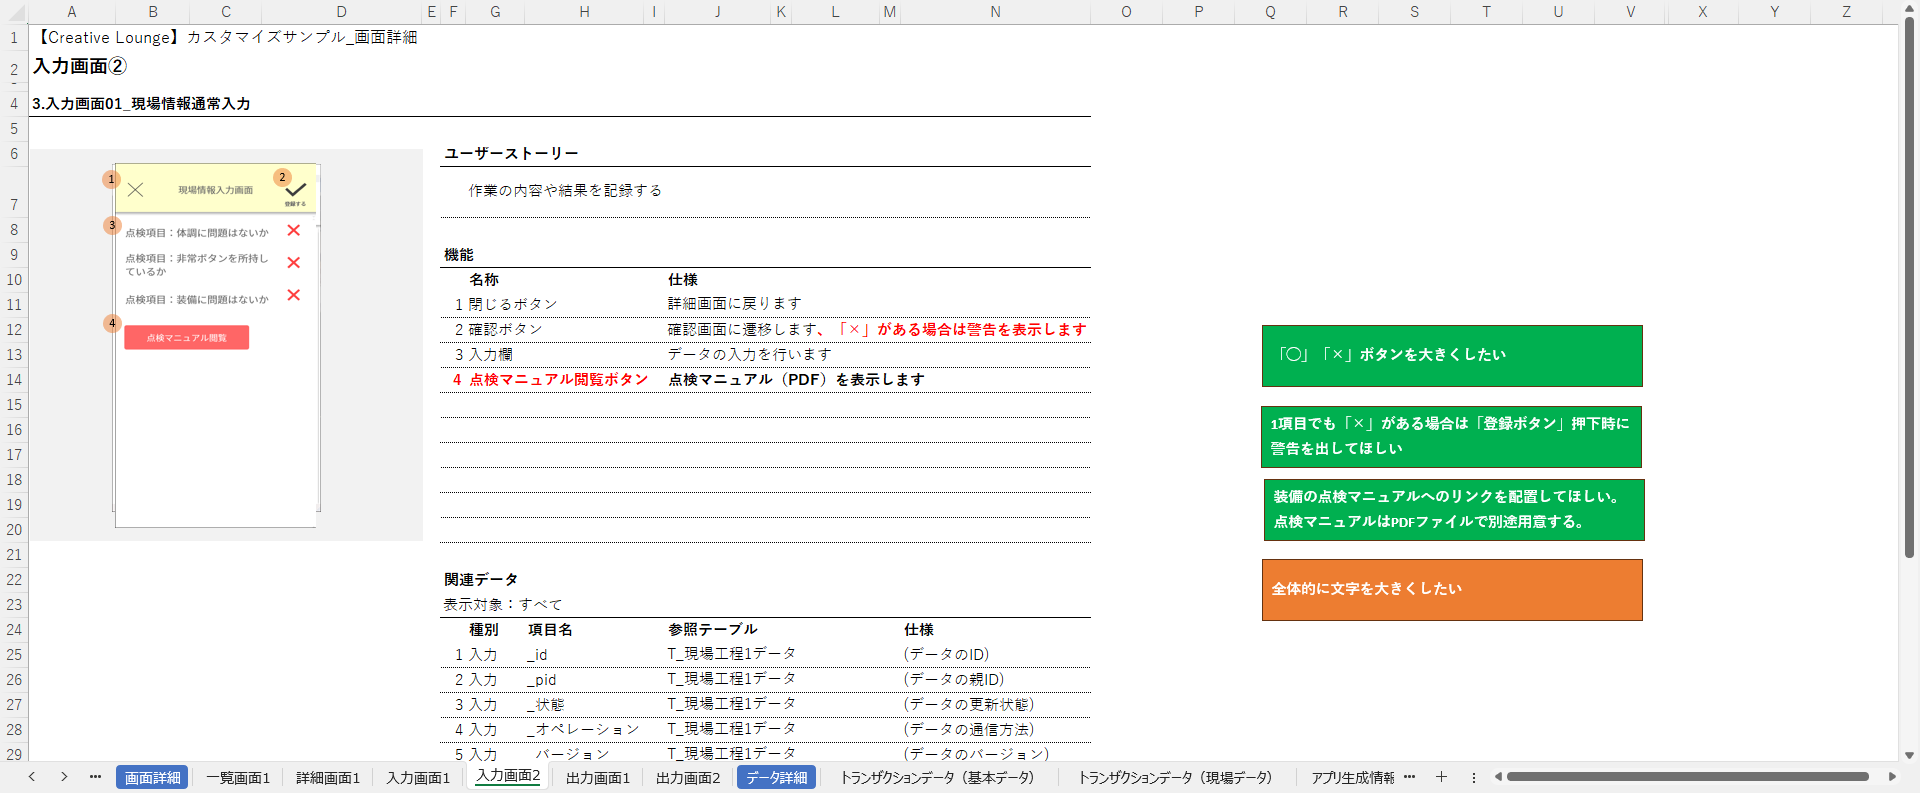The width and height of the screenshot is (1920, 793).
Task: Click cell 点検マニュアル（PDF）を表示します
Action: pos(796,380)
